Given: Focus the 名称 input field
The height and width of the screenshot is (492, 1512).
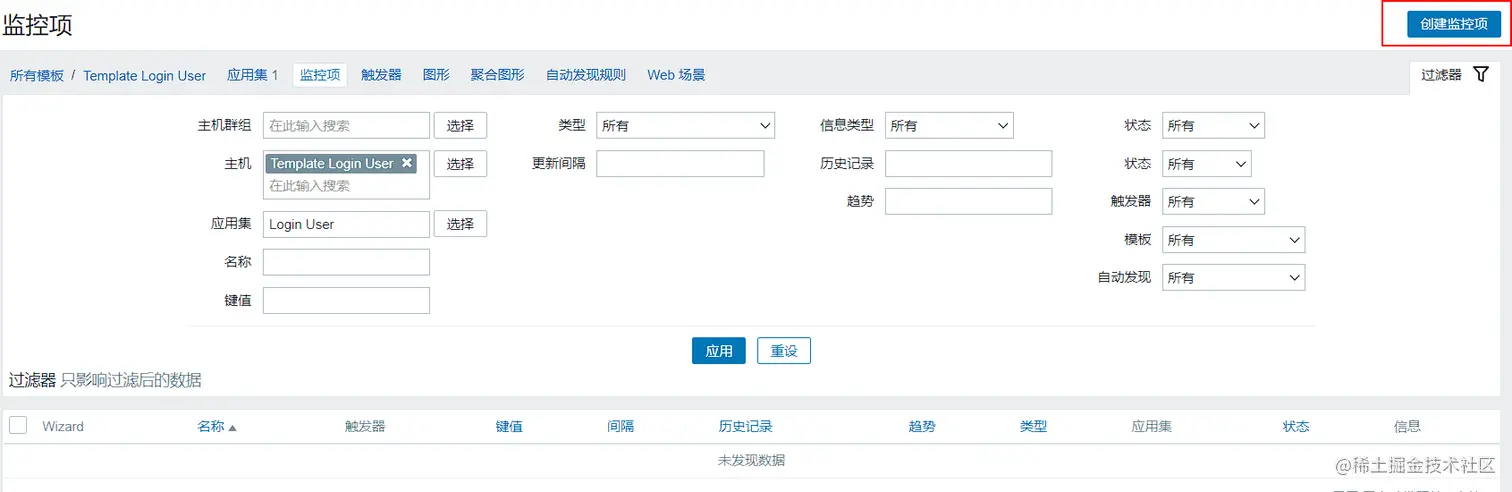Looking at the screenshot, I should pyautogui.click(x=346, y=262).
